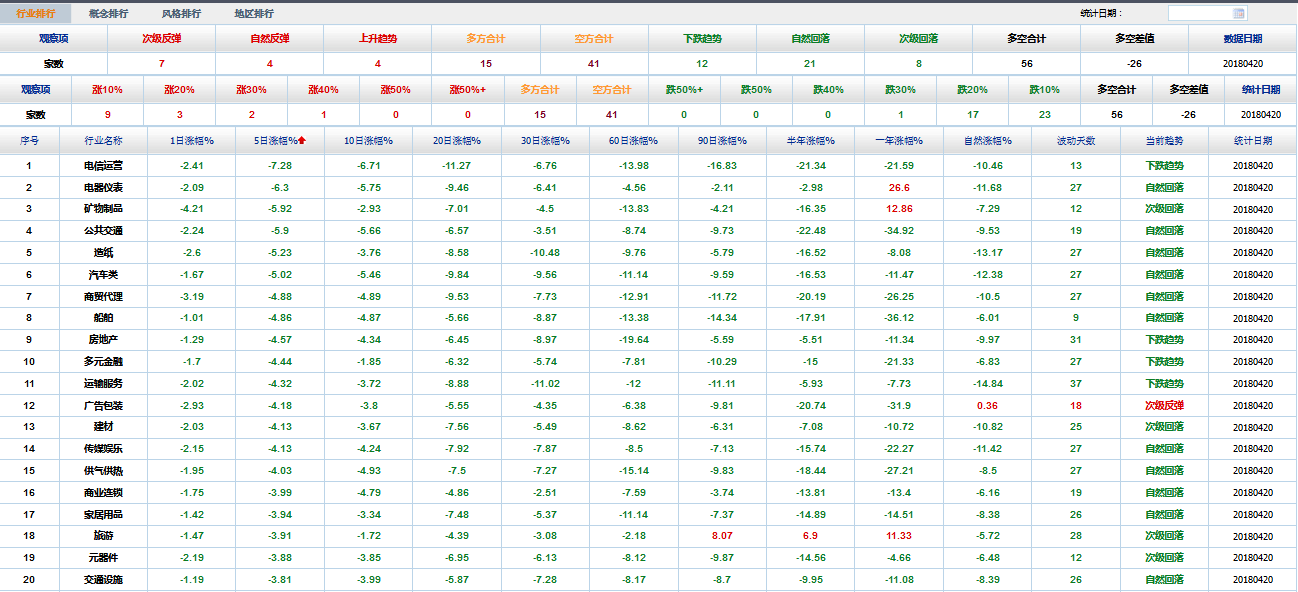Select the 传媒娱乐 industry name

pyautogui.click(x=103, y=449)
